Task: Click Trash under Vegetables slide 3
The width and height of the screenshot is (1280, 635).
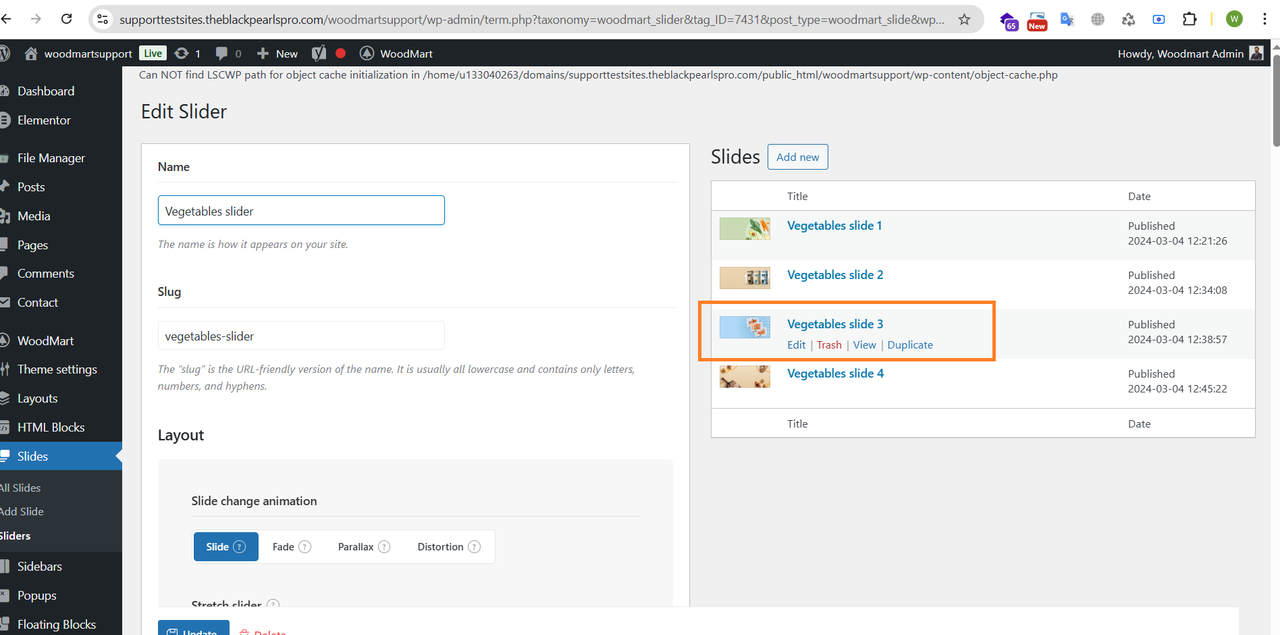Action: [x=829, y=345]
